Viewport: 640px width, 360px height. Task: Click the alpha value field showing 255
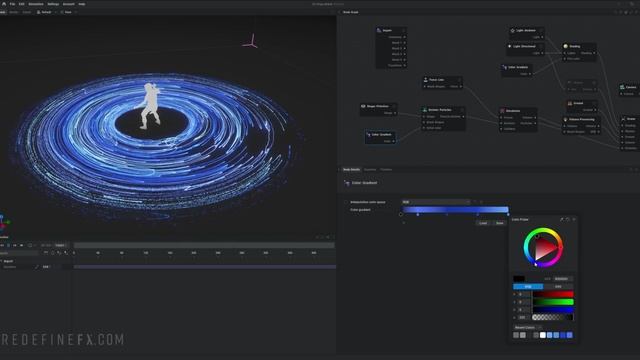[524, 317]
